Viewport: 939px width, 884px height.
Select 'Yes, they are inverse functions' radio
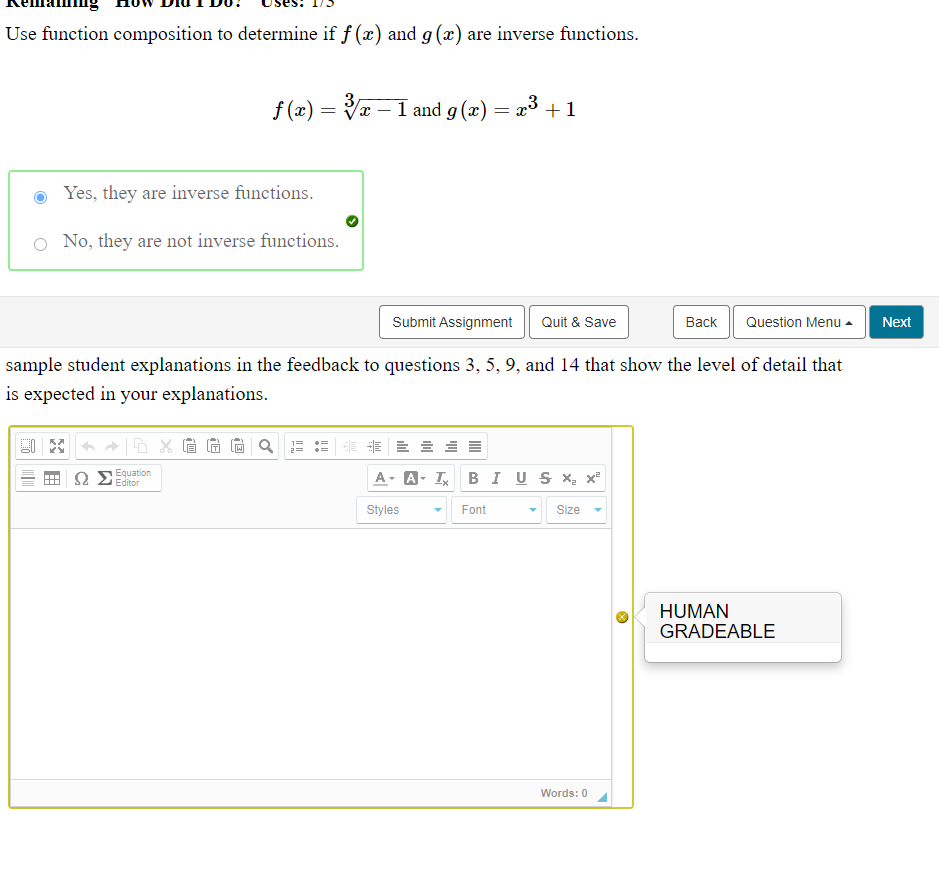tap(40, 197)
